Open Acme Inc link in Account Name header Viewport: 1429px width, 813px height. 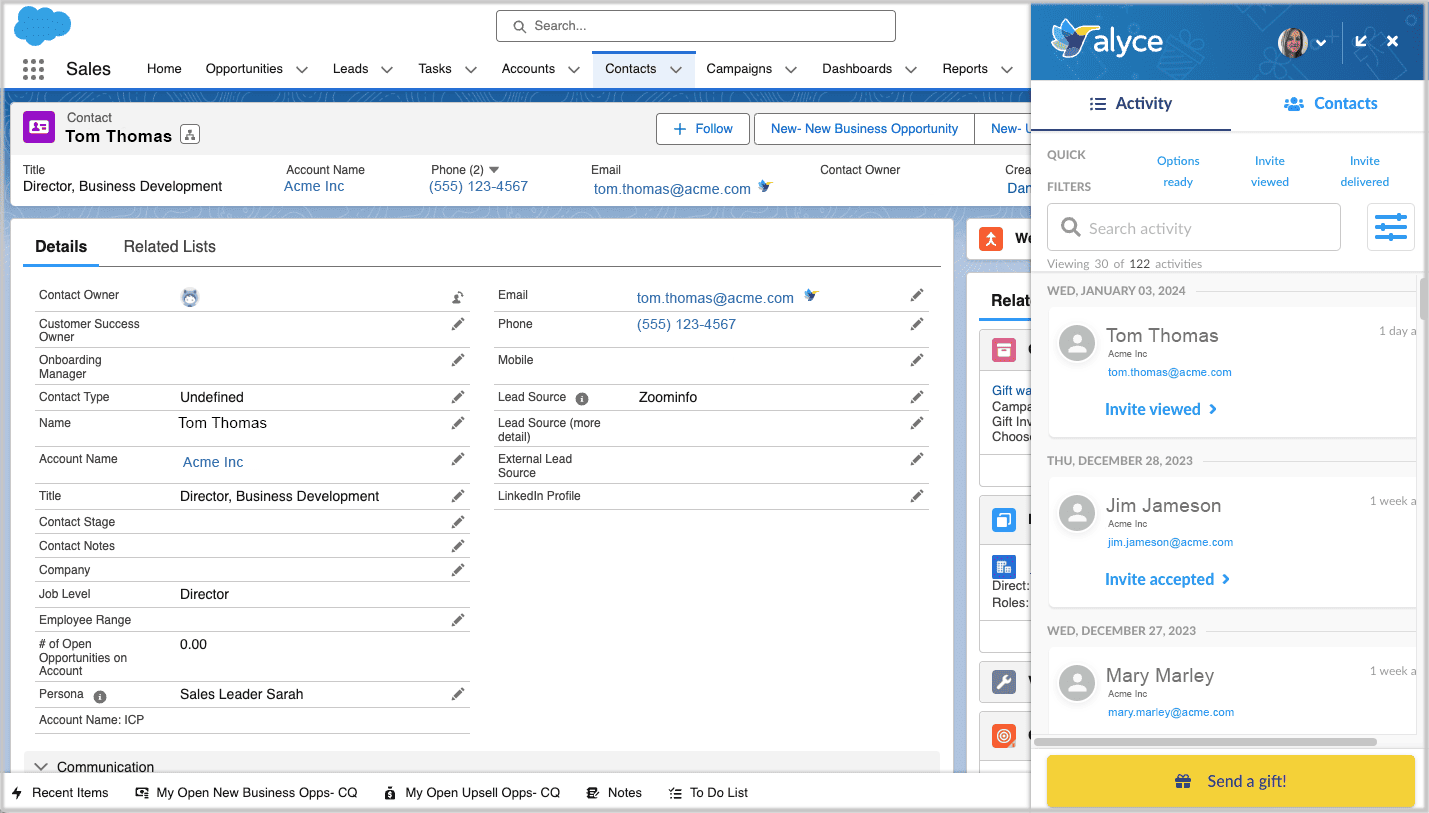pos(314,186)
